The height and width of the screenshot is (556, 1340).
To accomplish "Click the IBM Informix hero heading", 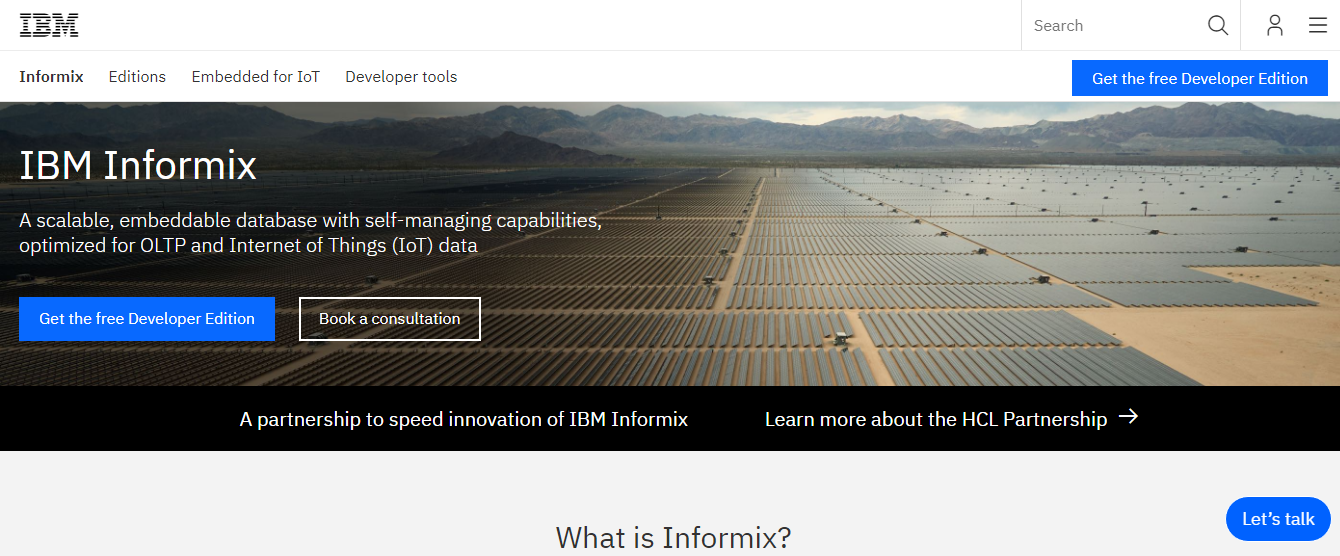I will [138, 165].
